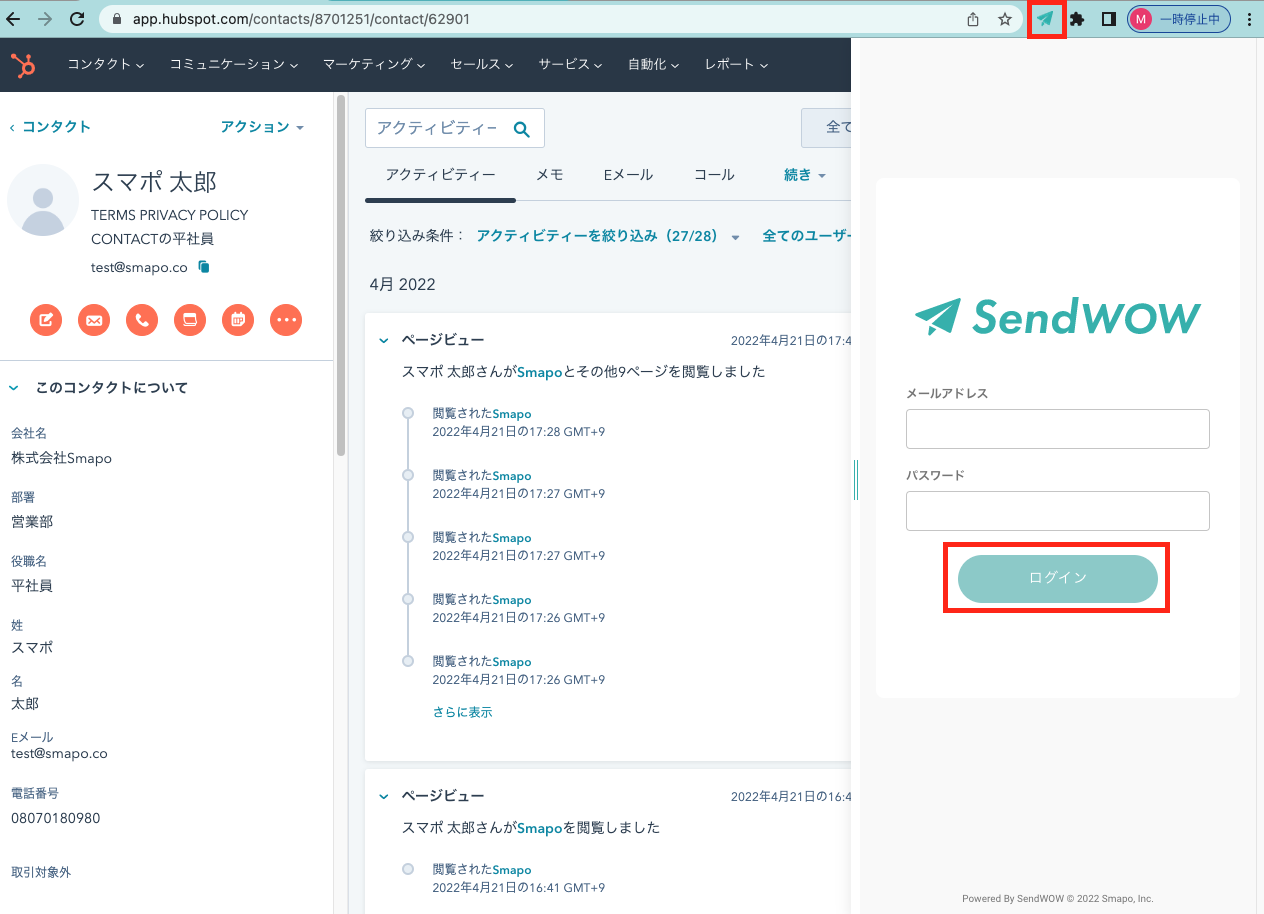Open the アクション dropdown

point(262,127)
